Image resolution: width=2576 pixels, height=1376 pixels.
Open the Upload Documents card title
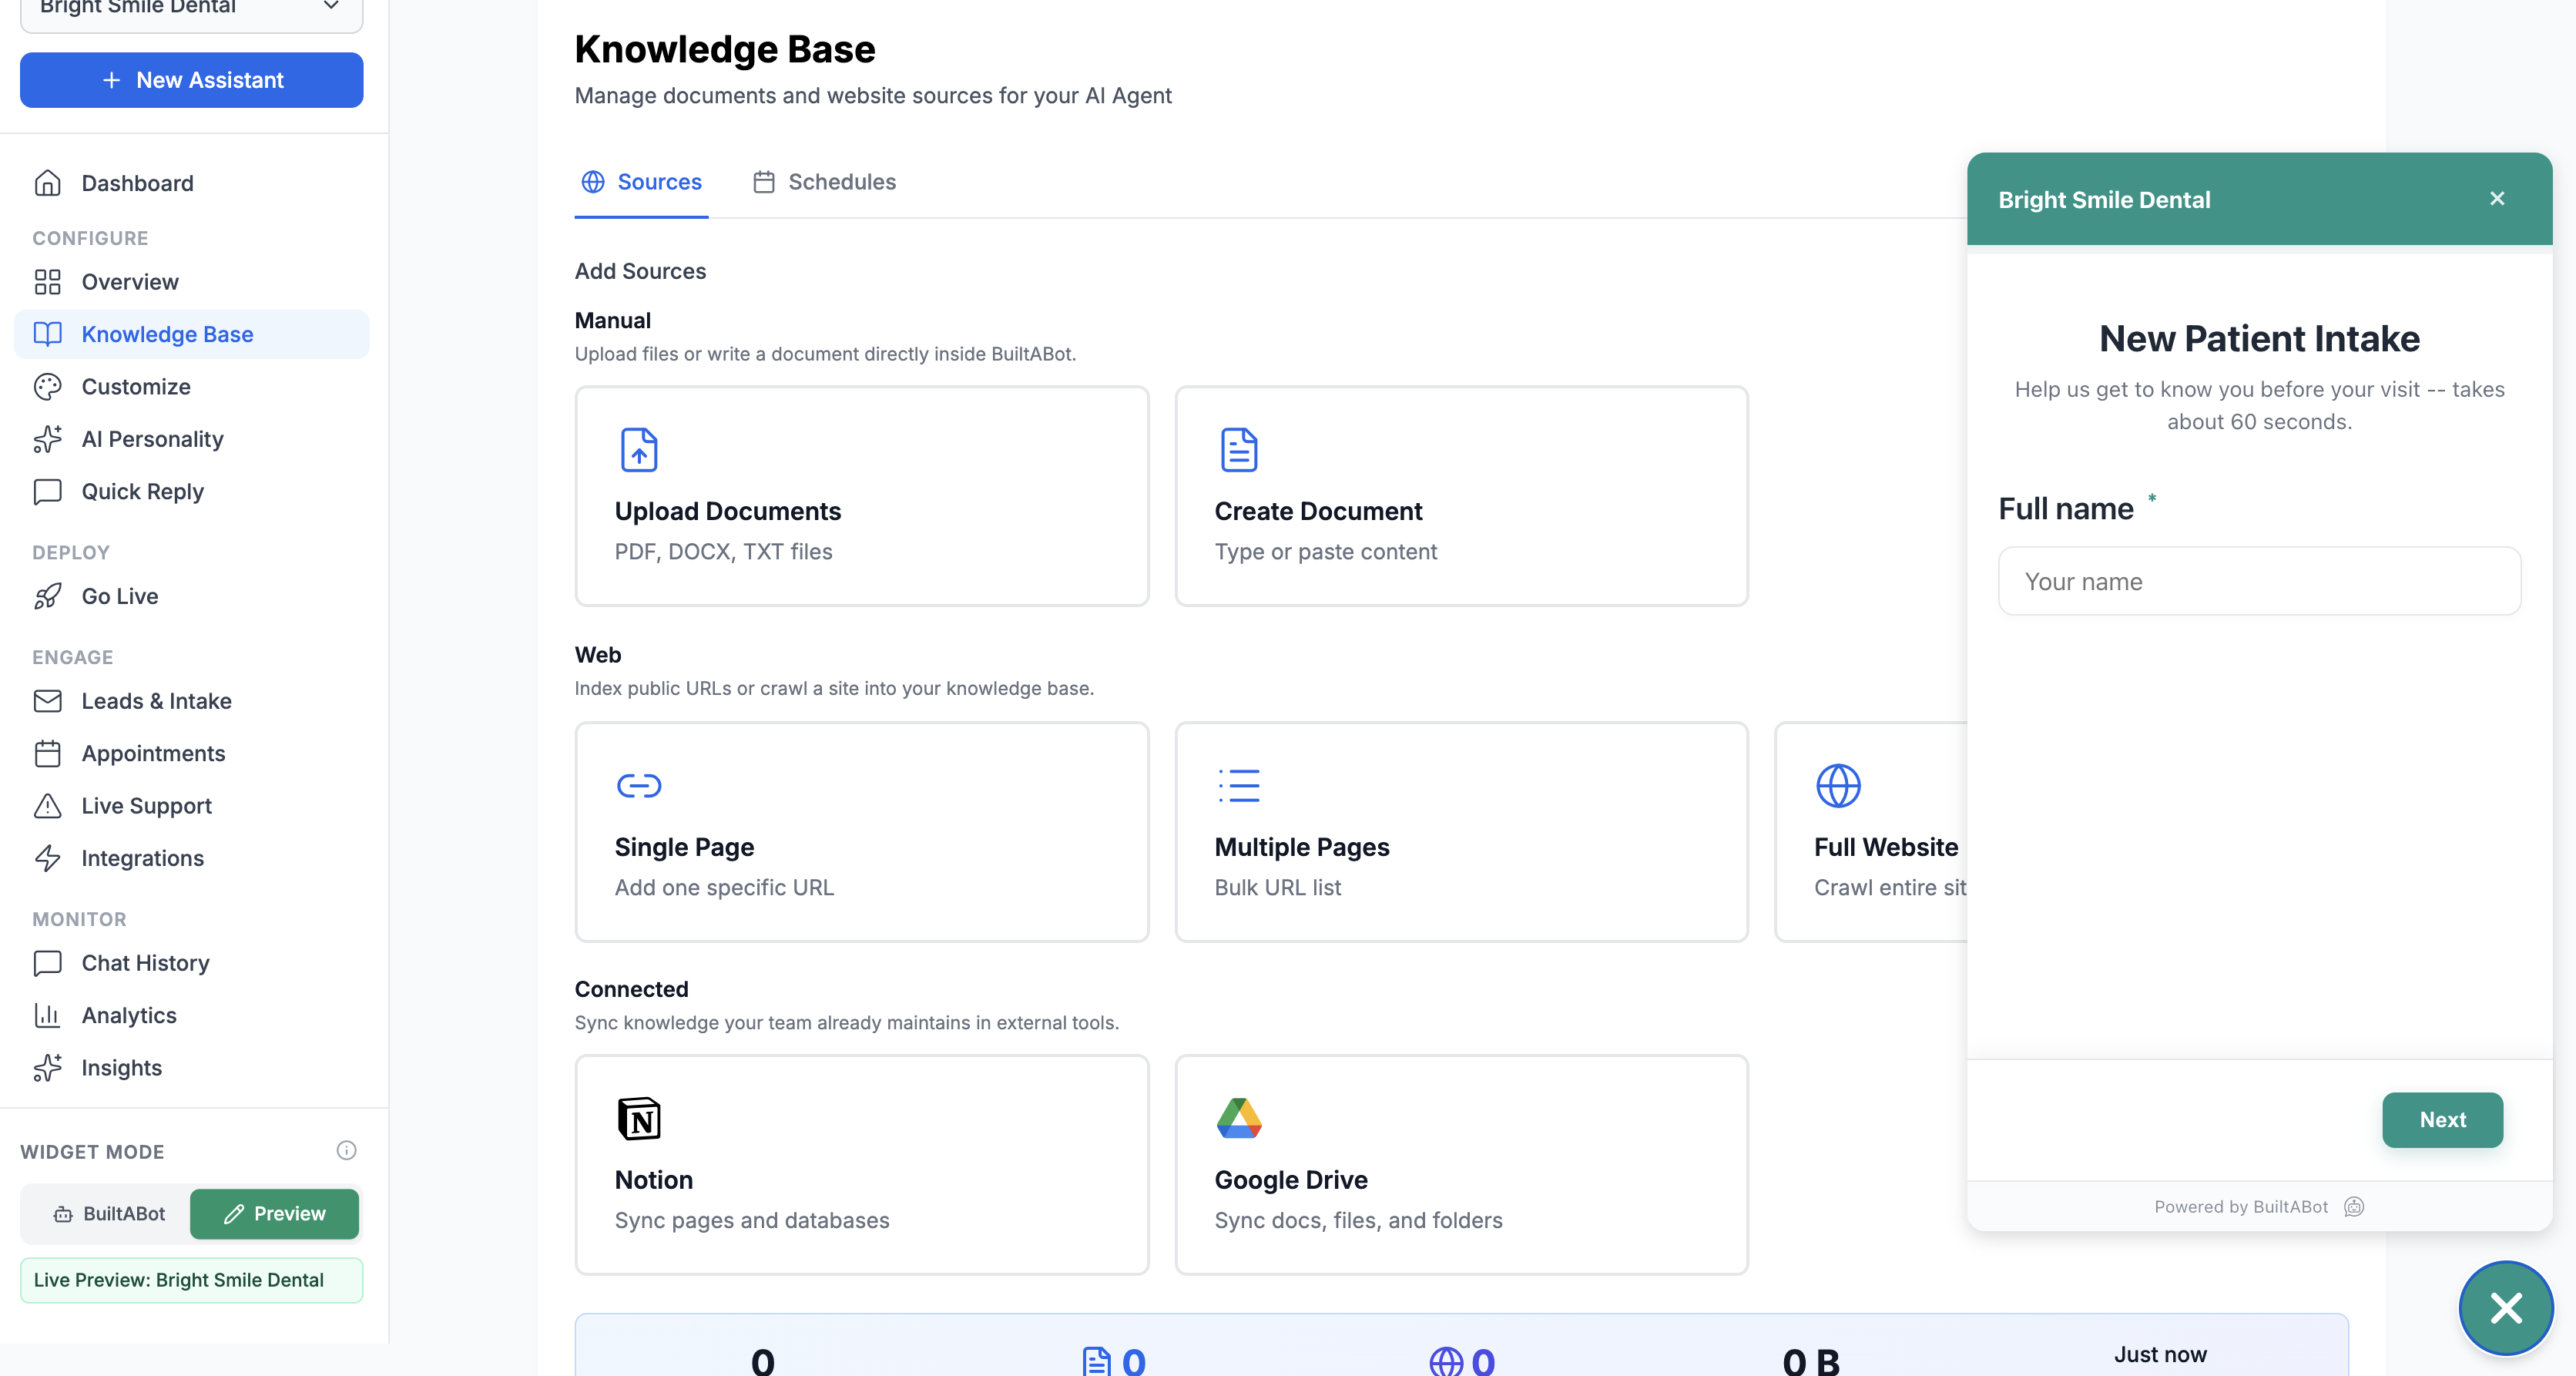727,511
